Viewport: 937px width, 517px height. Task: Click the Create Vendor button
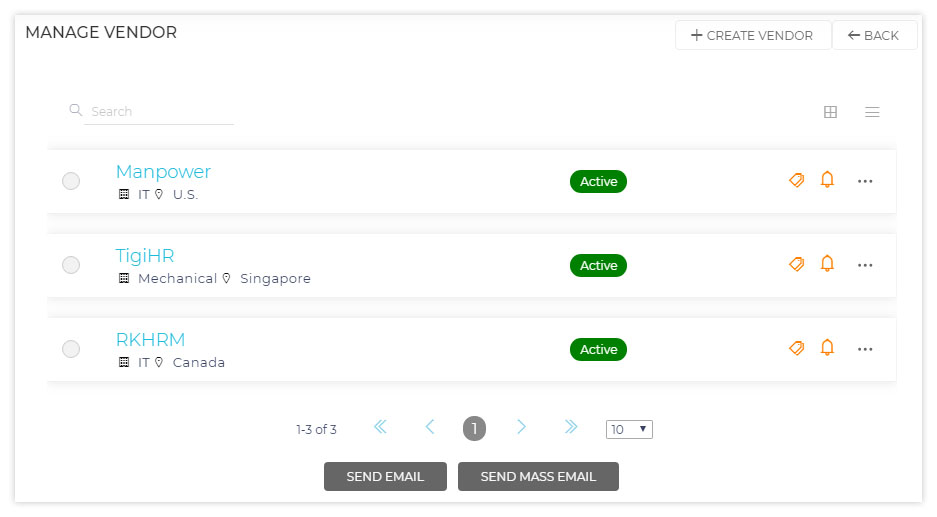753,35
